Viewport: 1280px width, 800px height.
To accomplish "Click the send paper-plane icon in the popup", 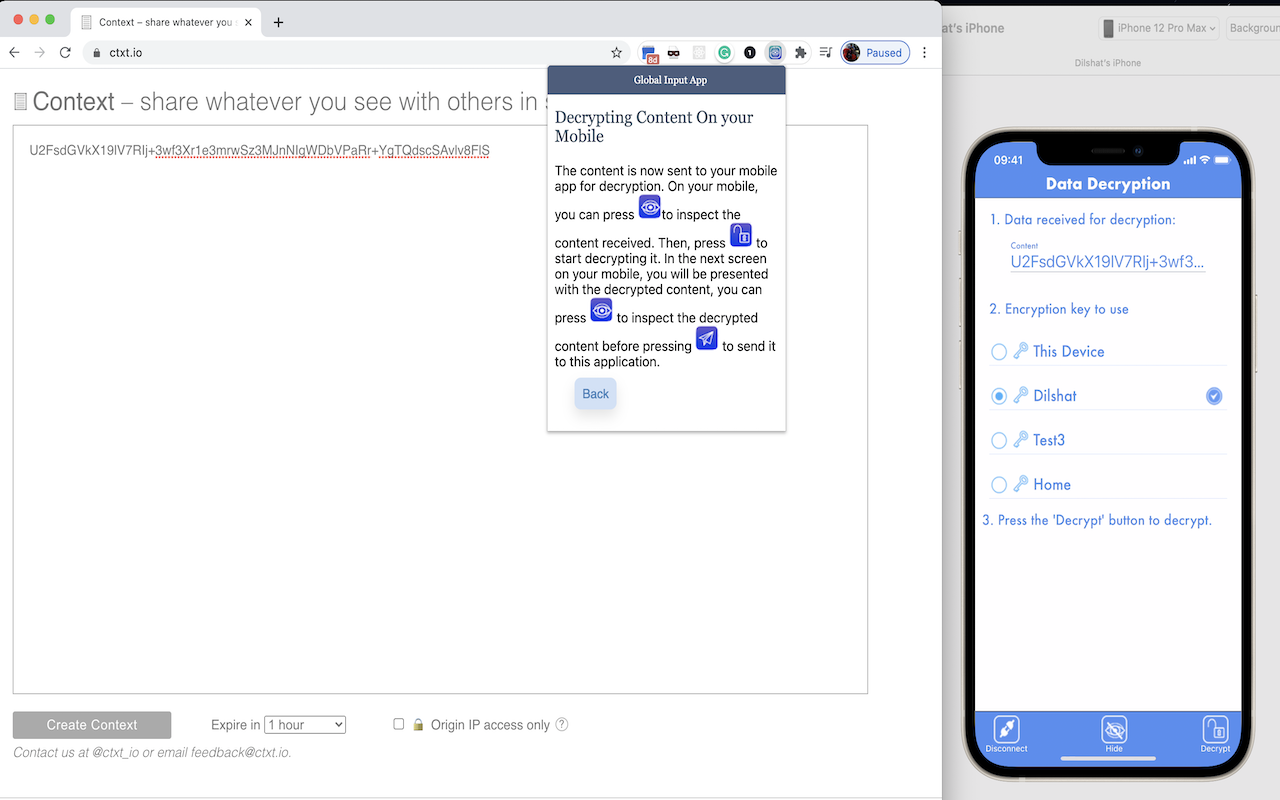I will click(x=707, y=339).
